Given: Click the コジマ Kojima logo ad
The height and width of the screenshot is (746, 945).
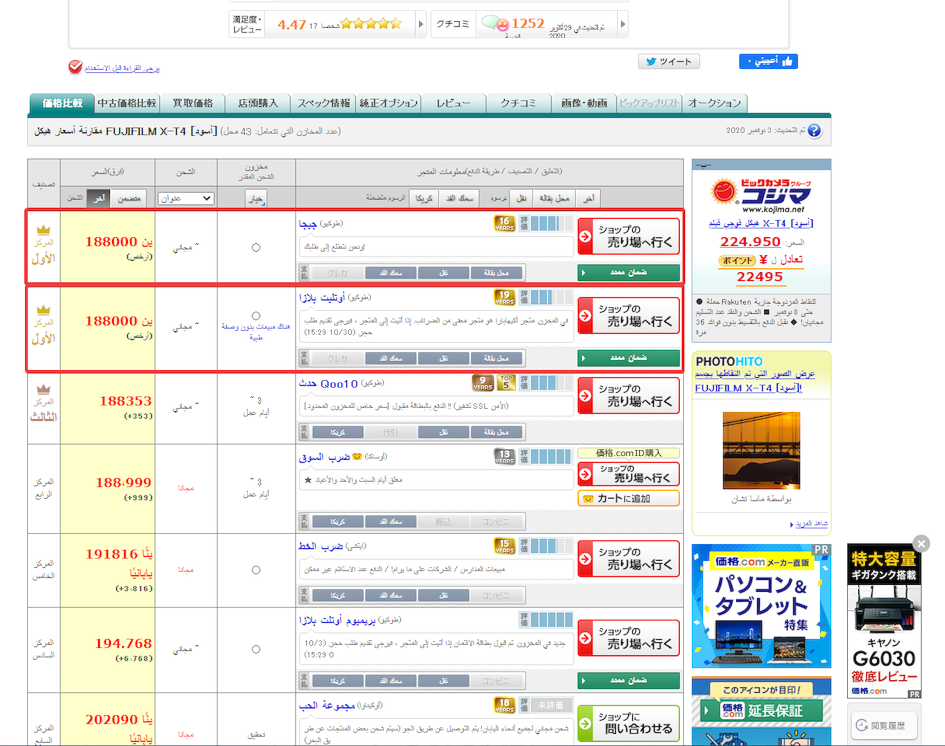Looking at the screenshot, I should pyautogui.click(x=761, y=195).
